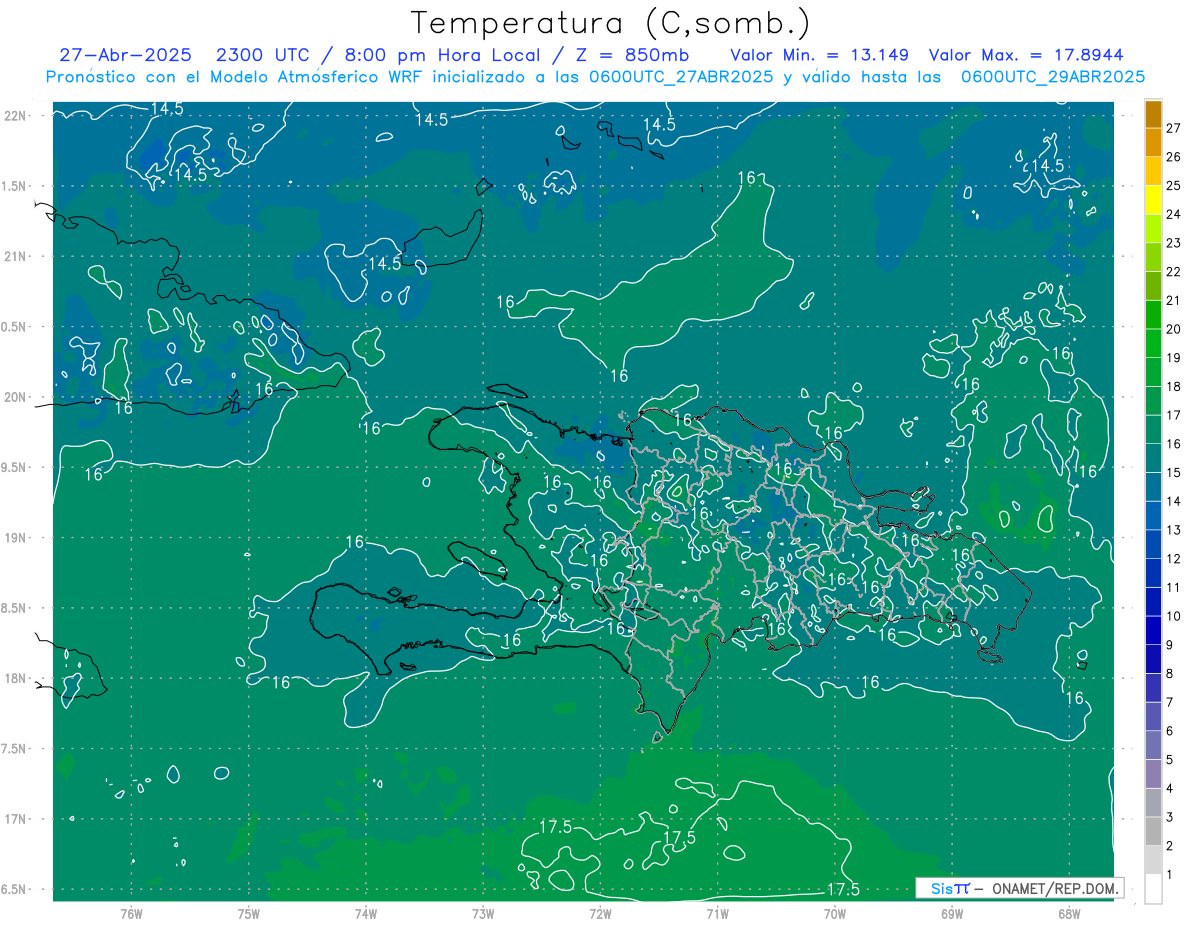Click the '72W' longitude axis label
Image resolution: width=1200 pixels, height=927 pixels.
pos(600,914)
